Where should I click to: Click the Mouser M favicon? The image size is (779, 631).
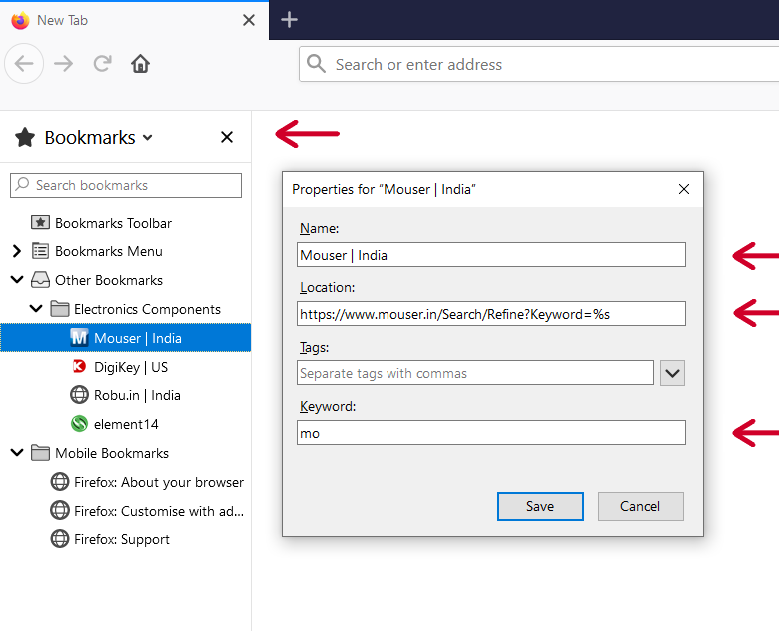coord(79,338)
